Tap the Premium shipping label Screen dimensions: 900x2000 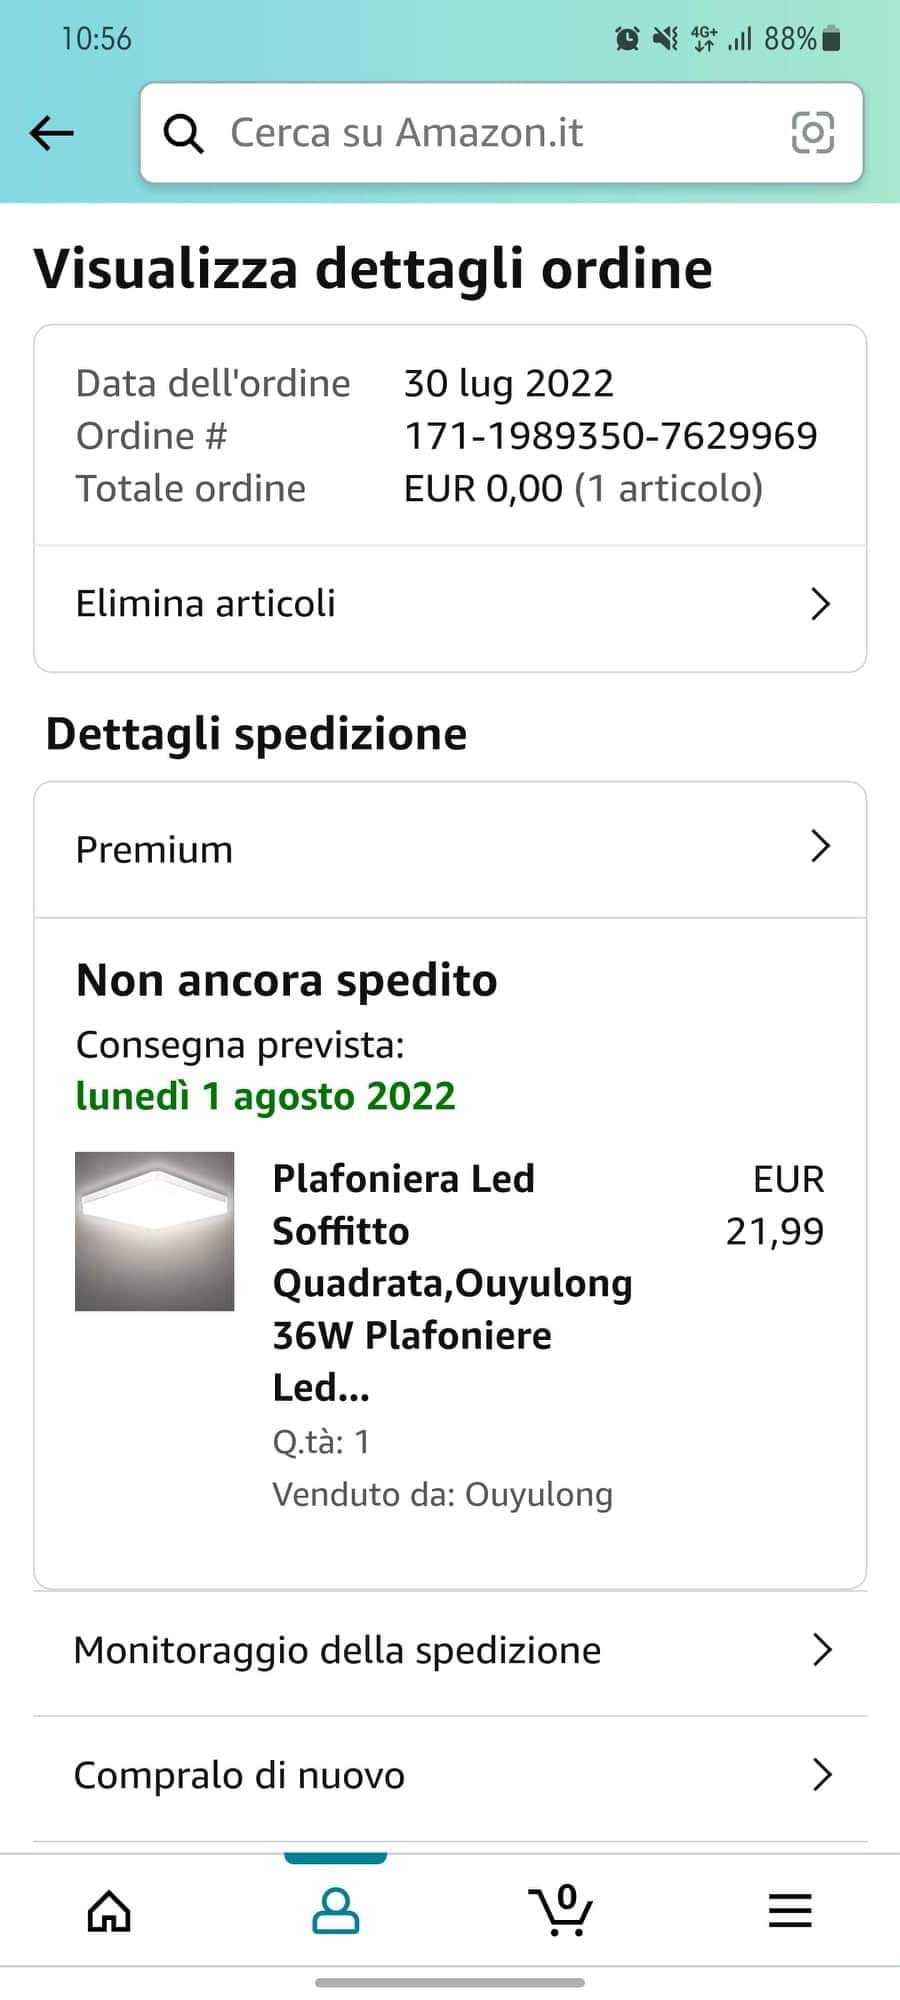(154, 849)
